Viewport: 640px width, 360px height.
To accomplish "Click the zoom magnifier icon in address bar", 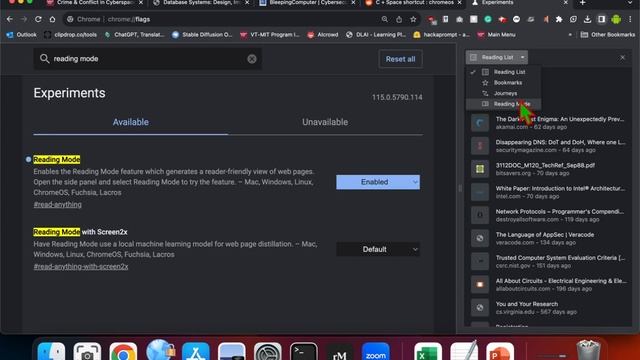I will [384, 19].
